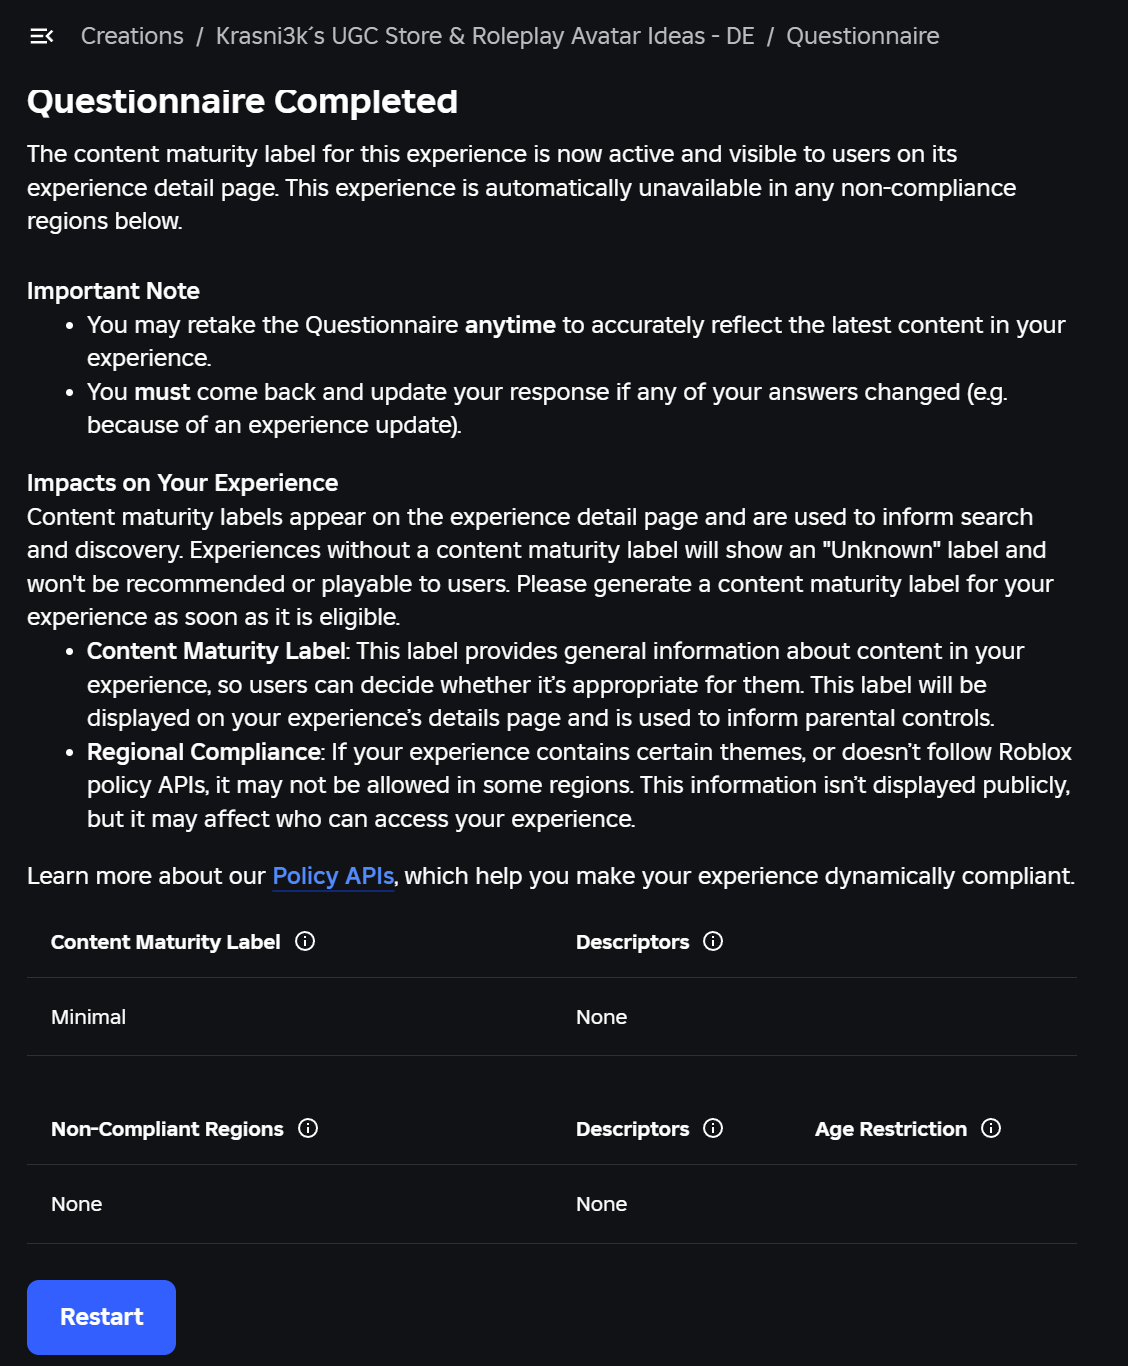
Task: Click the Non-Compliant Regions column header
Action: tap(166, 1129)
